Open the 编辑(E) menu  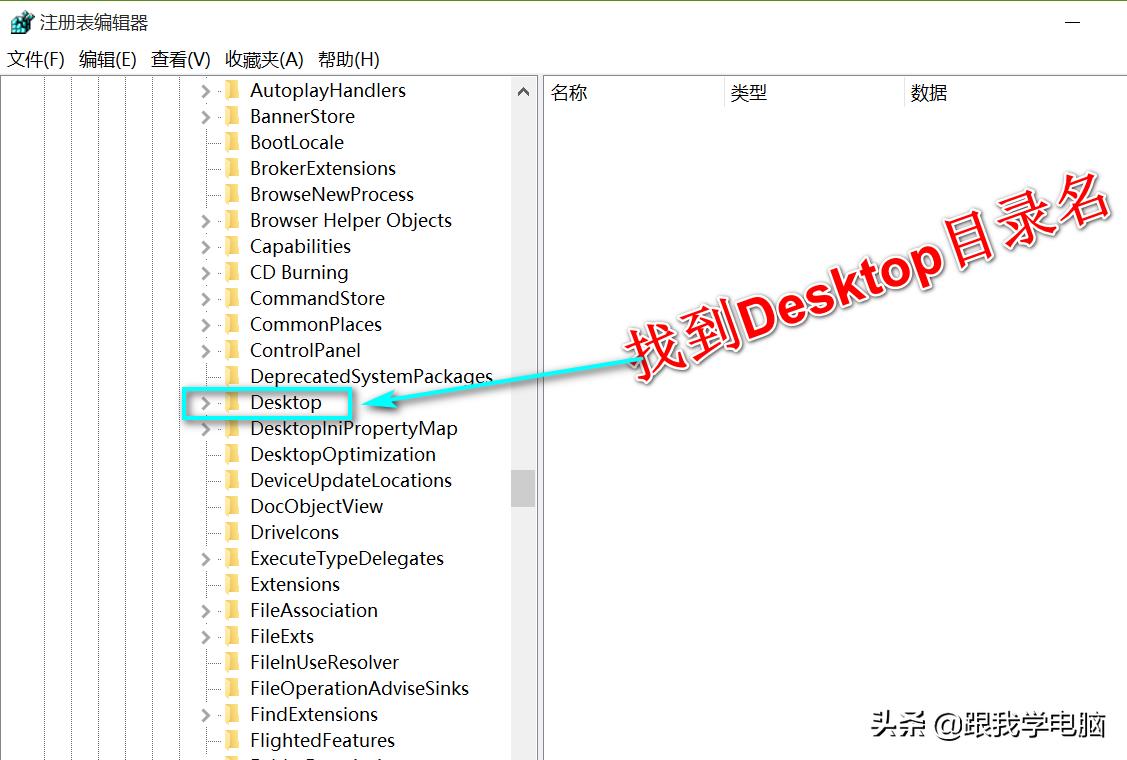point(108,59)
